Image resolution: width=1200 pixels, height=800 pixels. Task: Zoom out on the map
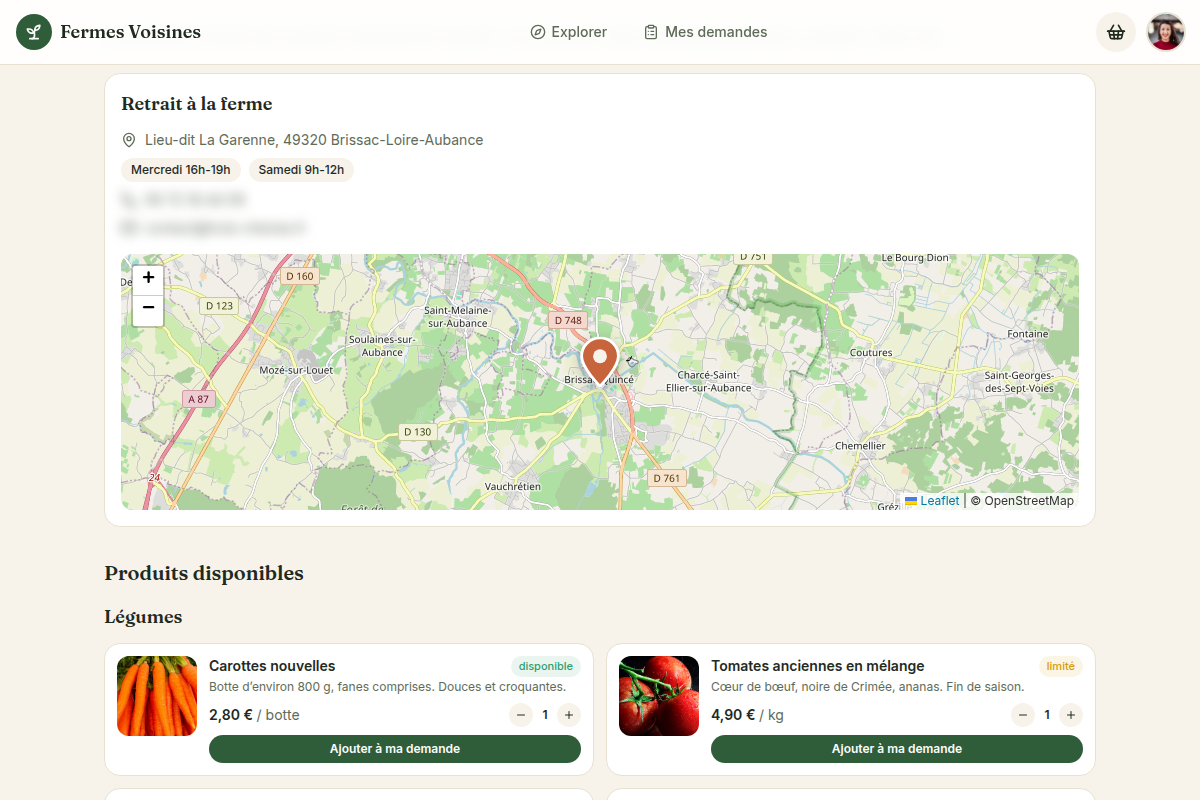pos(148,309)
